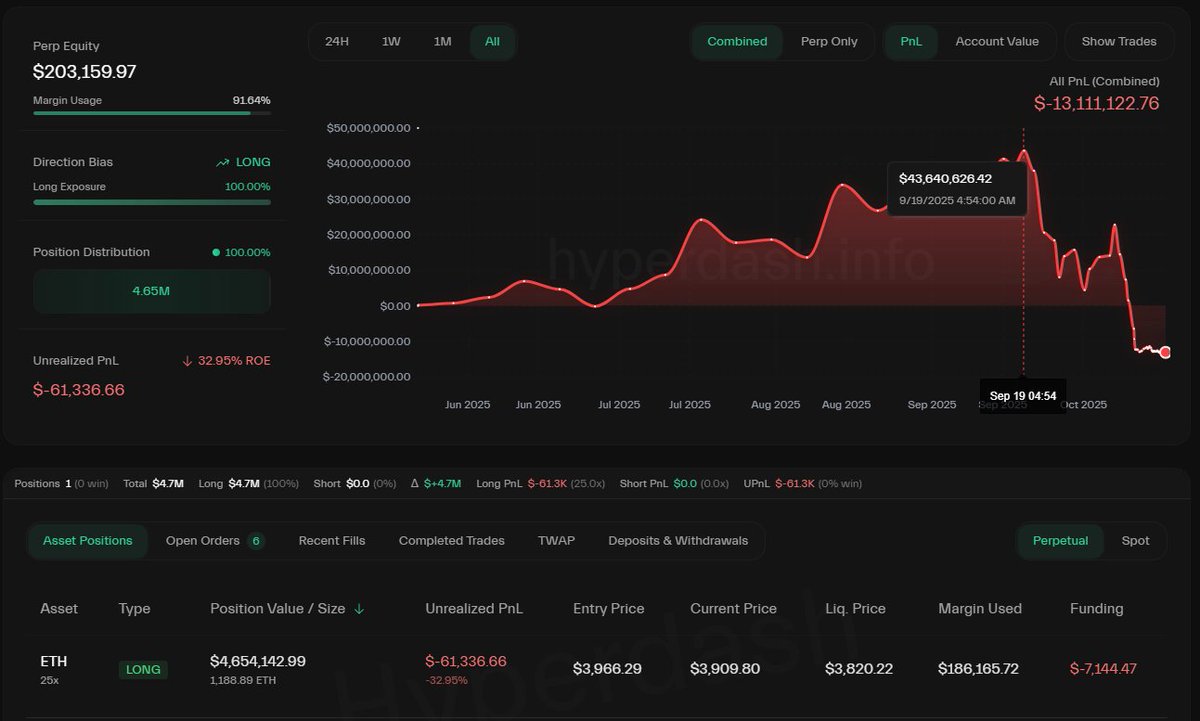Switch to Perpetual positions
This screenshot has height=721, width=1200.
pyautogui.click(x=1060, y=541)
